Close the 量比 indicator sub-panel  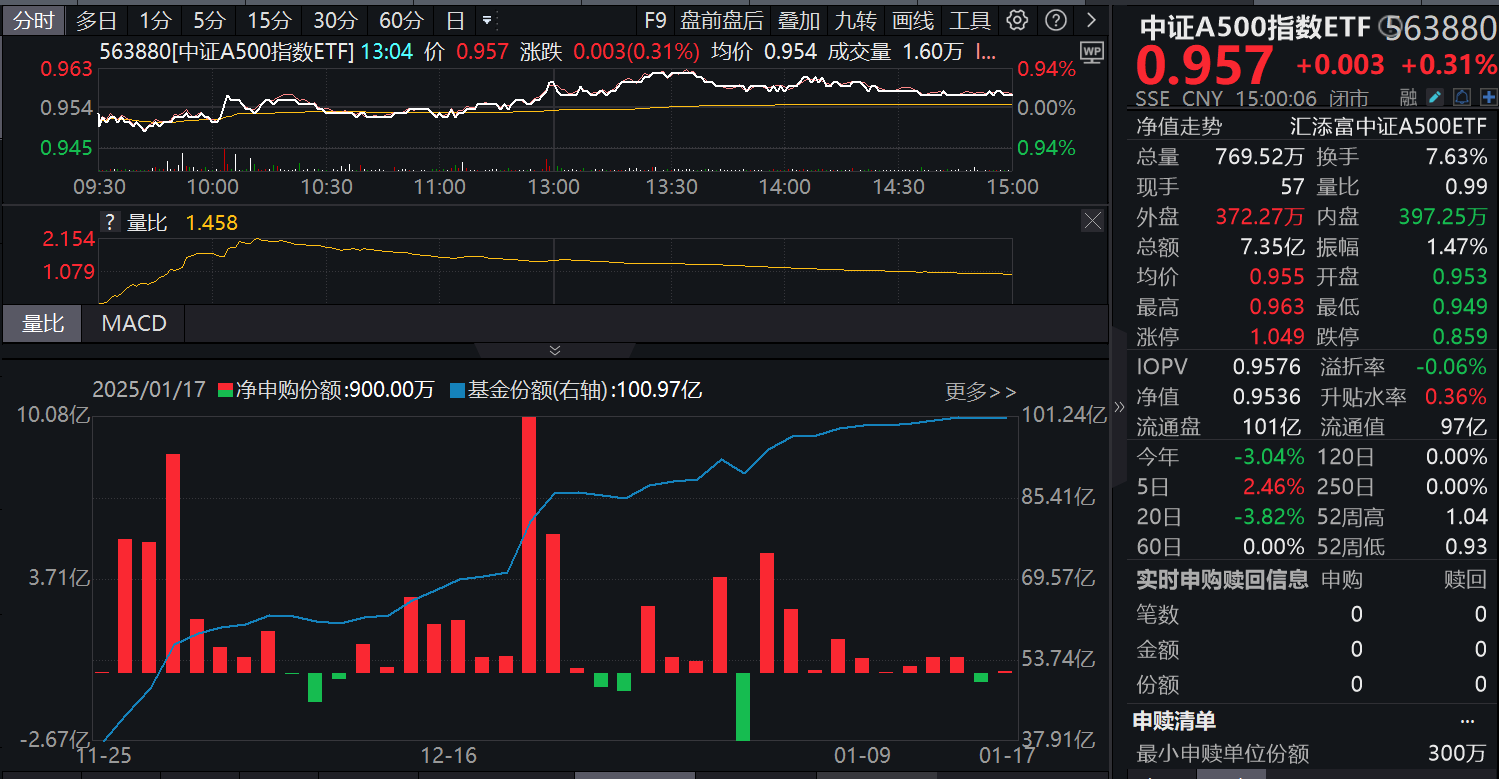(1092, 221)
